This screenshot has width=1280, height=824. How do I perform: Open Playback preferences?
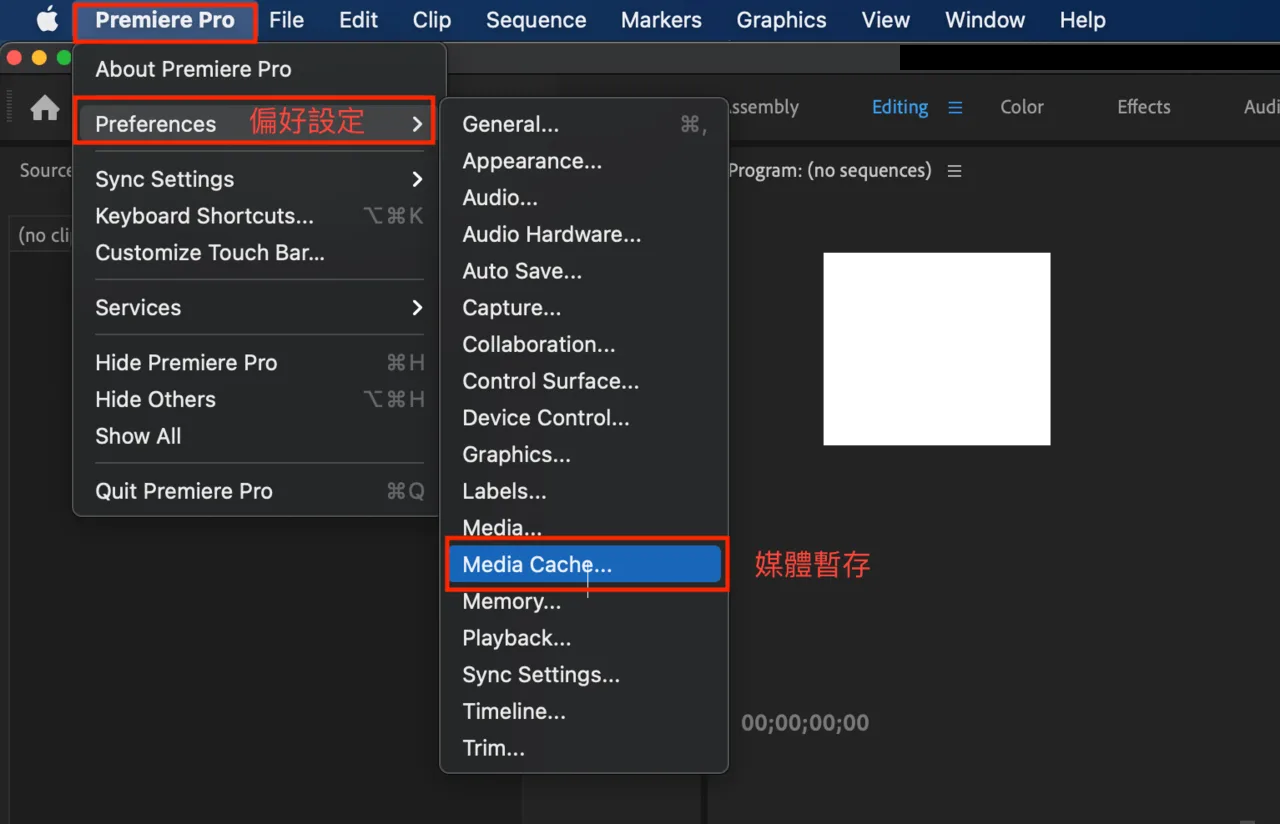(x=584, y=638)
